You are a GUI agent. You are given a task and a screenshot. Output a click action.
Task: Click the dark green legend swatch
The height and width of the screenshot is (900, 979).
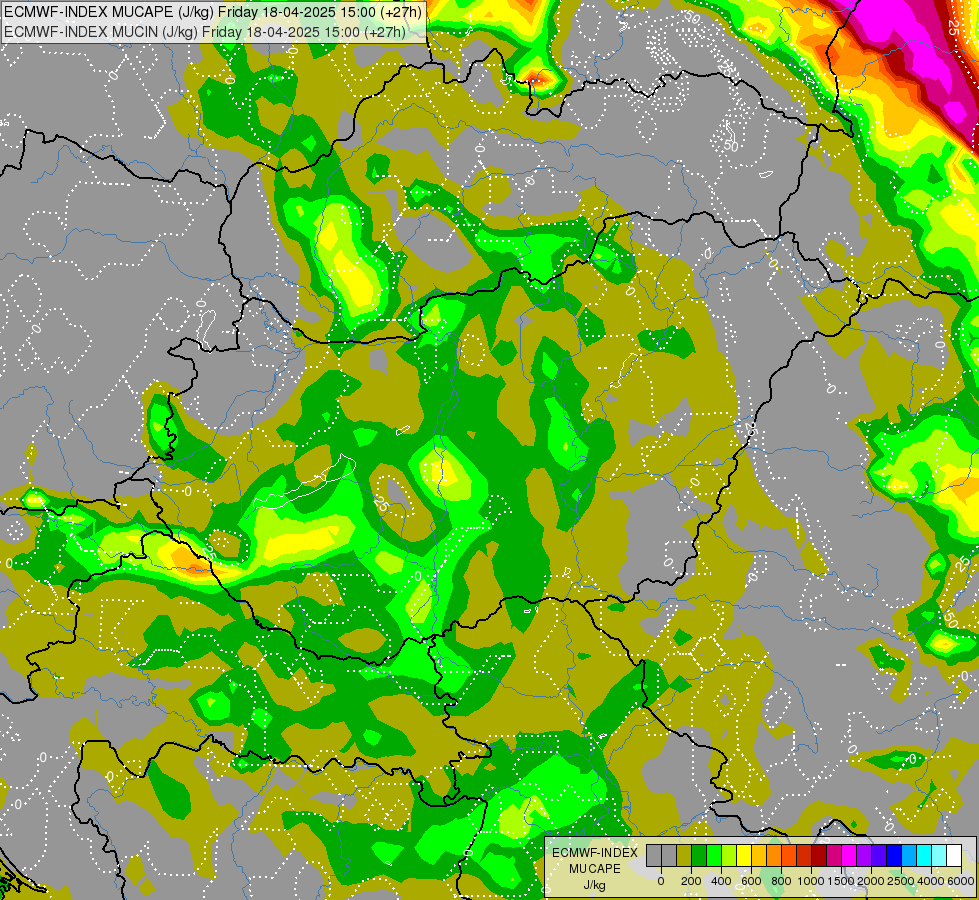point(699,856)
